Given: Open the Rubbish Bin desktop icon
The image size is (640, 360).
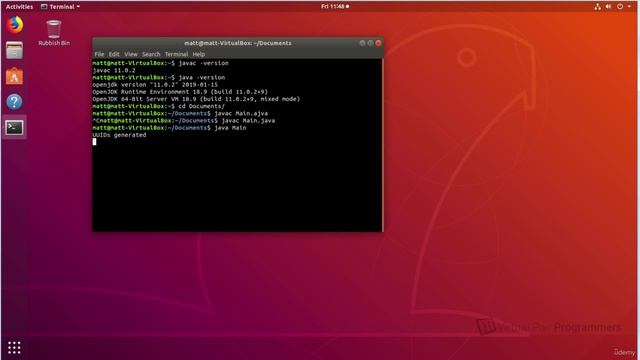Looking at the screenshot, I should pos(54,33).
